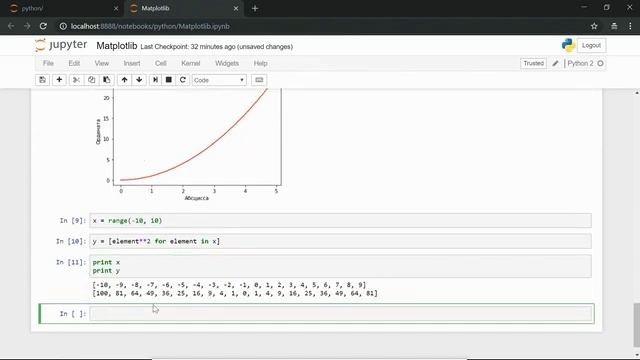Image resolution: width=640 pixels, height=360 pixels.
Task: Click the printed y squares output line
Action: pos(235,293)
